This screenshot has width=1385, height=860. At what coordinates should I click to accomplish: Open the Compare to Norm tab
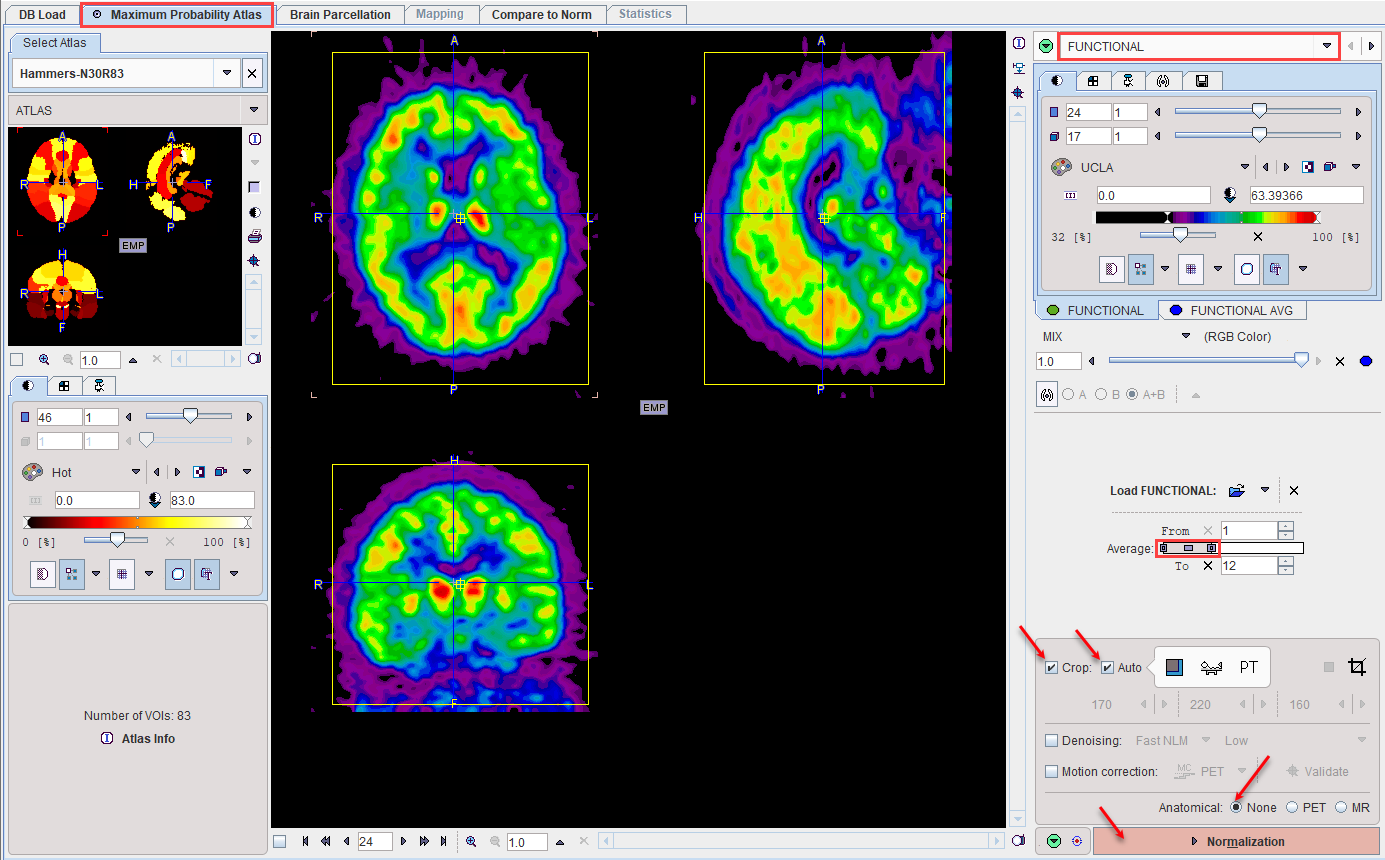(541, 15)
